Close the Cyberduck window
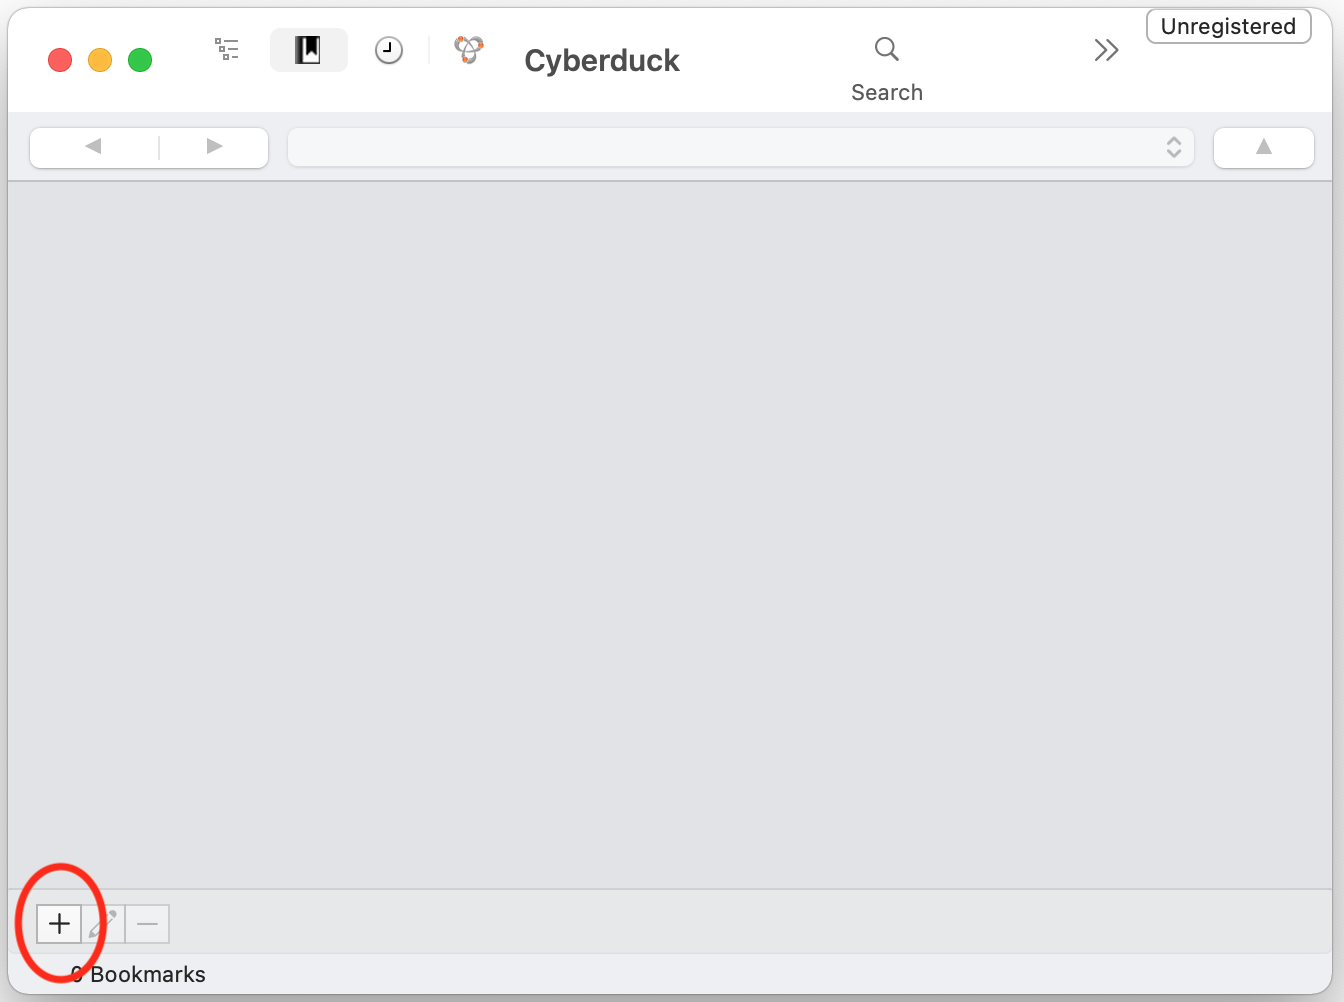Viewport: 1344px width, 1002px height. pyautogui.click(x=60, y=60)
